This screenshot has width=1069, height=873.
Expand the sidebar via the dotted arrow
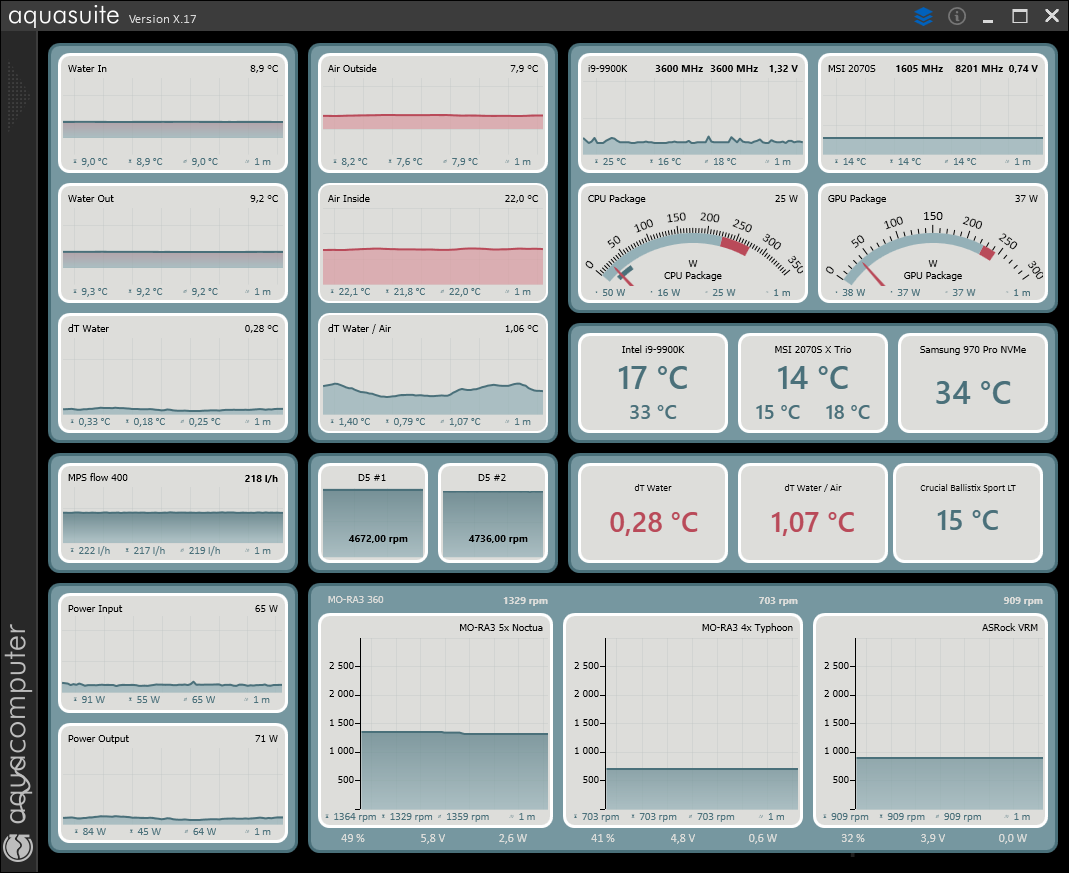click(18, 96)
